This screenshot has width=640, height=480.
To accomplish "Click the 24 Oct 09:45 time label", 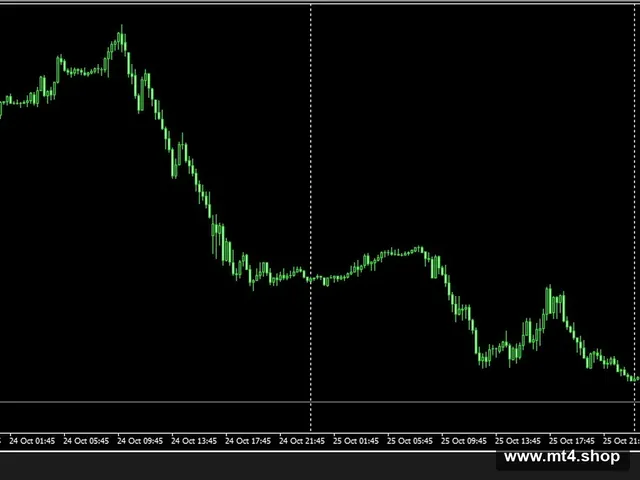I will (140, 441).
